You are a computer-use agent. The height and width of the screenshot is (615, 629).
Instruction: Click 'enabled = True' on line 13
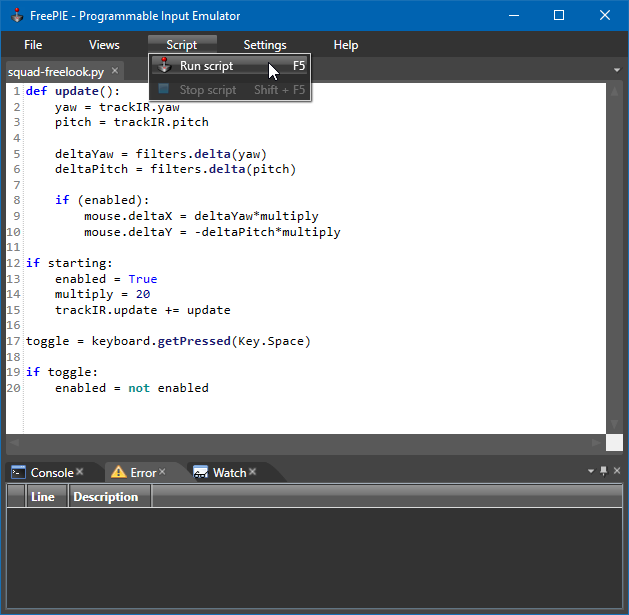tap(106, 278)
